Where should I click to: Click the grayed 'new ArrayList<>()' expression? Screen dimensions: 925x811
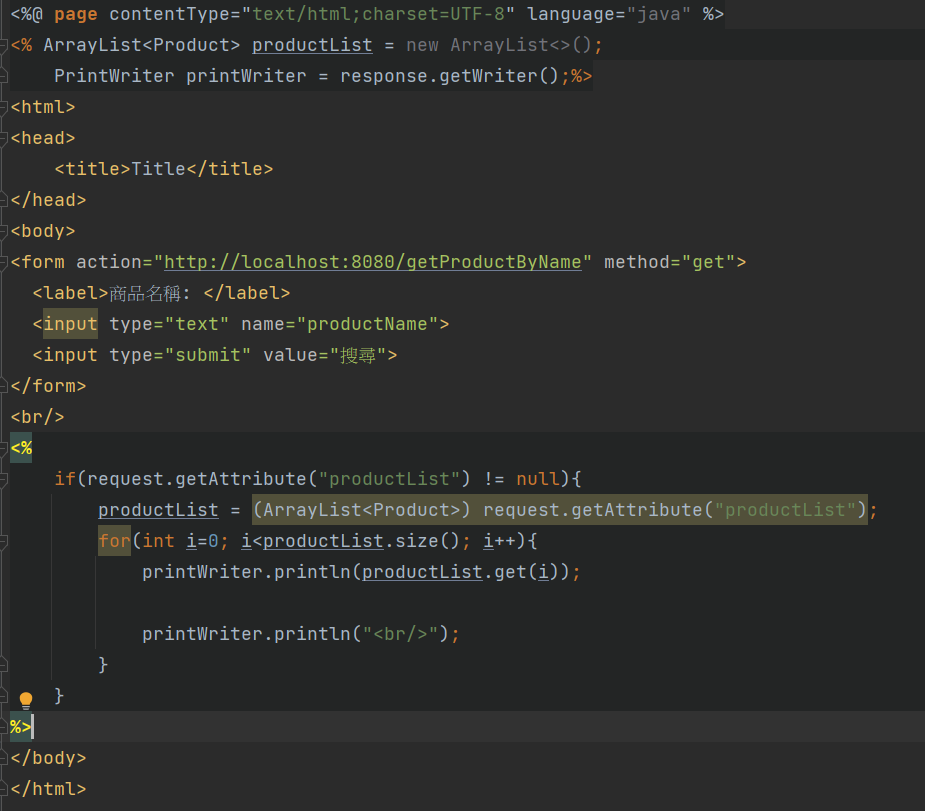tap(498, 45)
